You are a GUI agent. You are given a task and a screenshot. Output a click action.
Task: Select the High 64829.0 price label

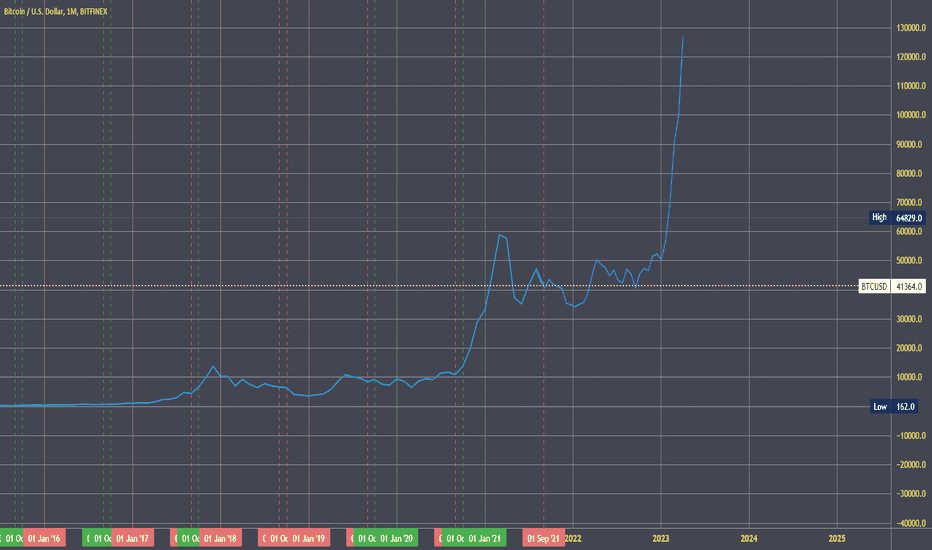point(898,218)
